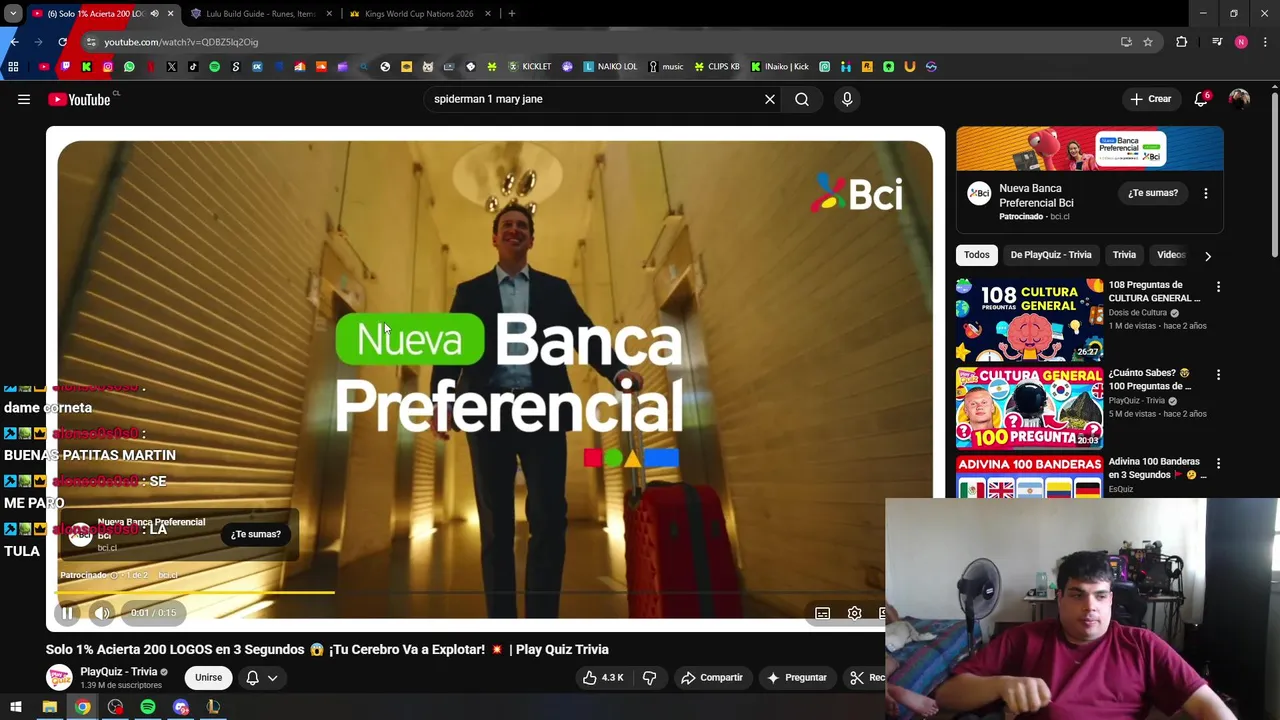This screenshot has height=720, width=1280.
Task: Open menu for Adivina 100 Banderas video
Action: coord(1218,464)
